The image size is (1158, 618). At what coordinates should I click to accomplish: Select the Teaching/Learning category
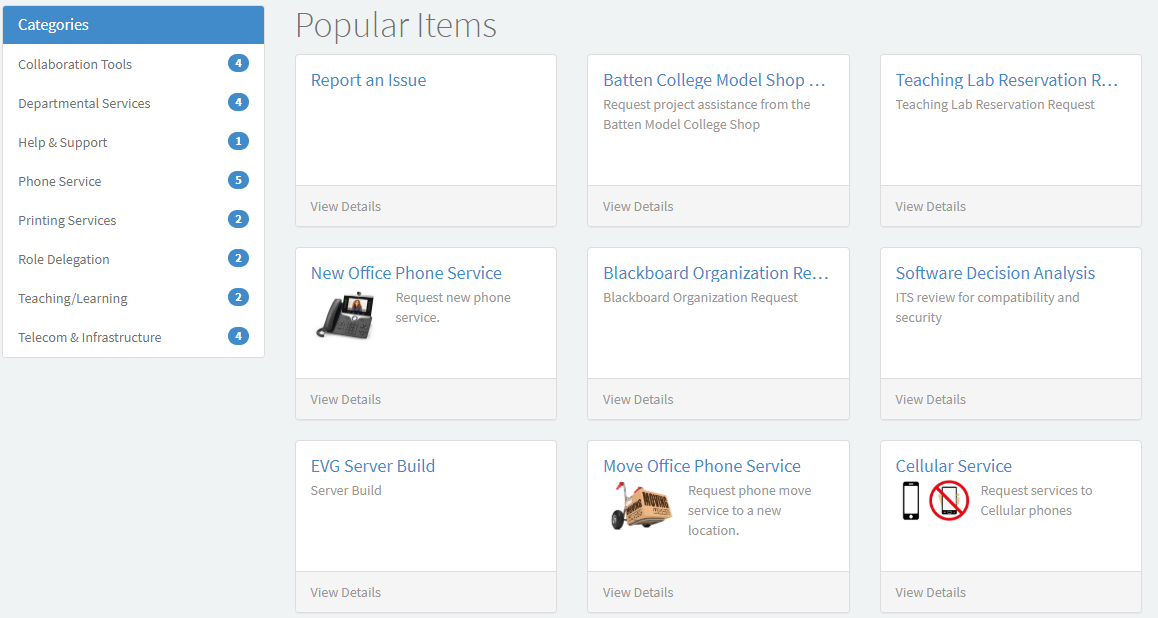tap(73, 298)
